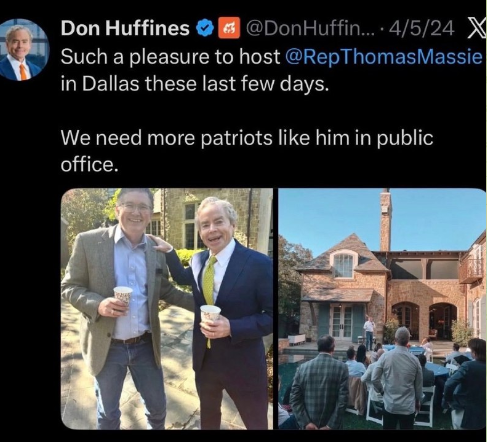Click the speaker standing on the patio
Viewport: 487px width, 442px height.
pos(369,332)
